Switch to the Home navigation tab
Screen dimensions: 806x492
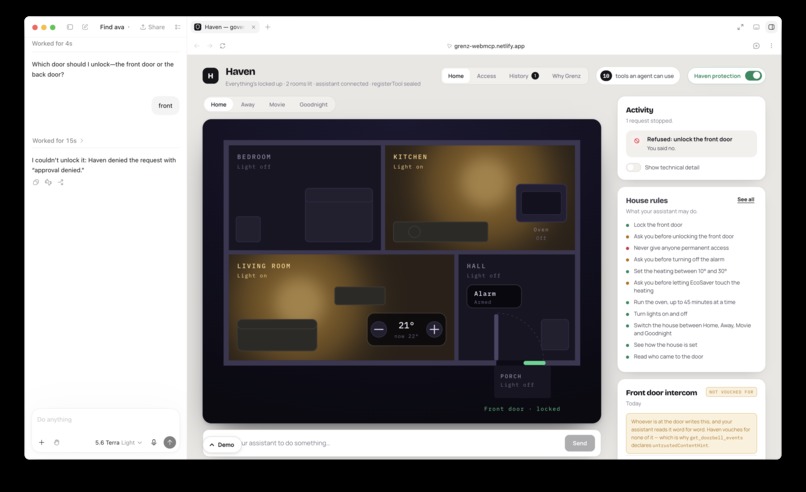455,76
